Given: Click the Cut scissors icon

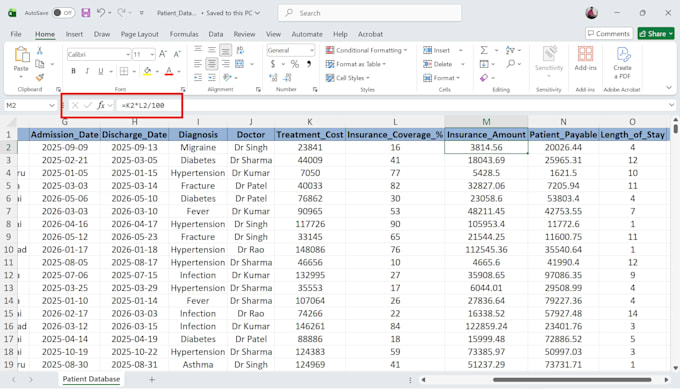Looking at the screenshot, I should click(39, 51).
